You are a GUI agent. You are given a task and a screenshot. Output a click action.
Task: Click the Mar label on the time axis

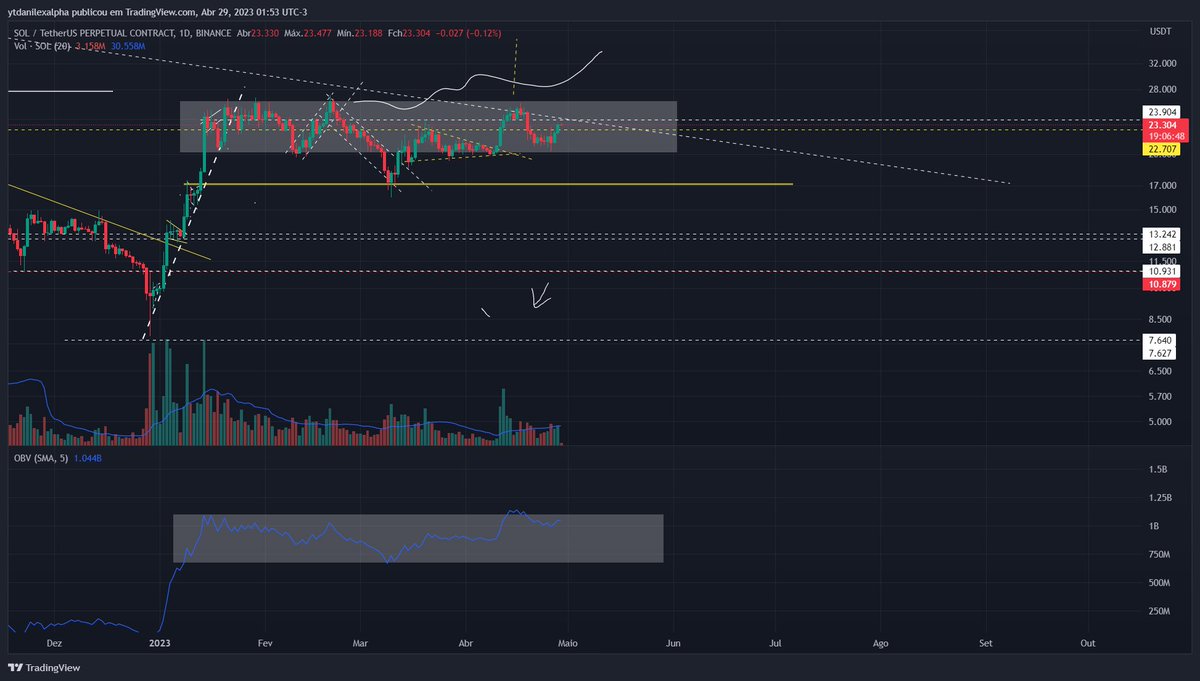pyautogui.click(x=360, y=645)
